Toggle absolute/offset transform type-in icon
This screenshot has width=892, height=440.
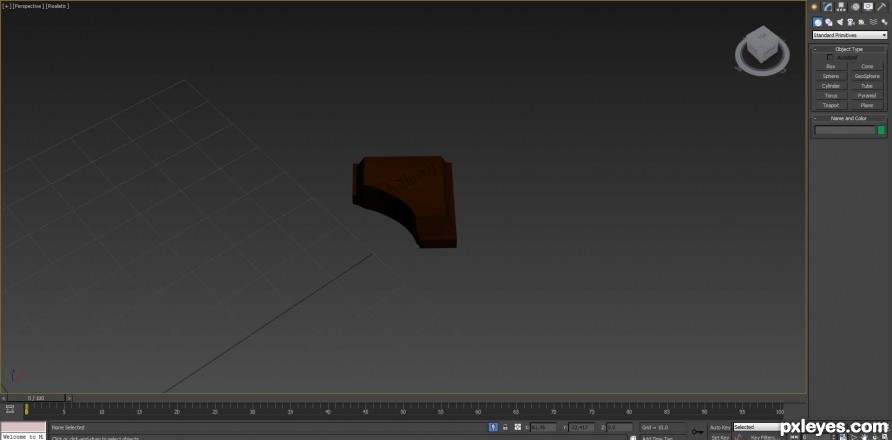(518, 427)
